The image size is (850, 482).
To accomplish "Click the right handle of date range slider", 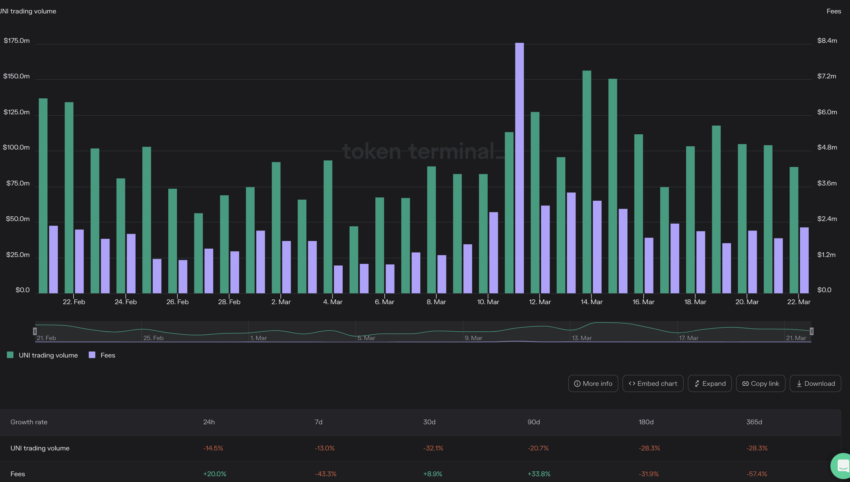I will click(811, 330).
